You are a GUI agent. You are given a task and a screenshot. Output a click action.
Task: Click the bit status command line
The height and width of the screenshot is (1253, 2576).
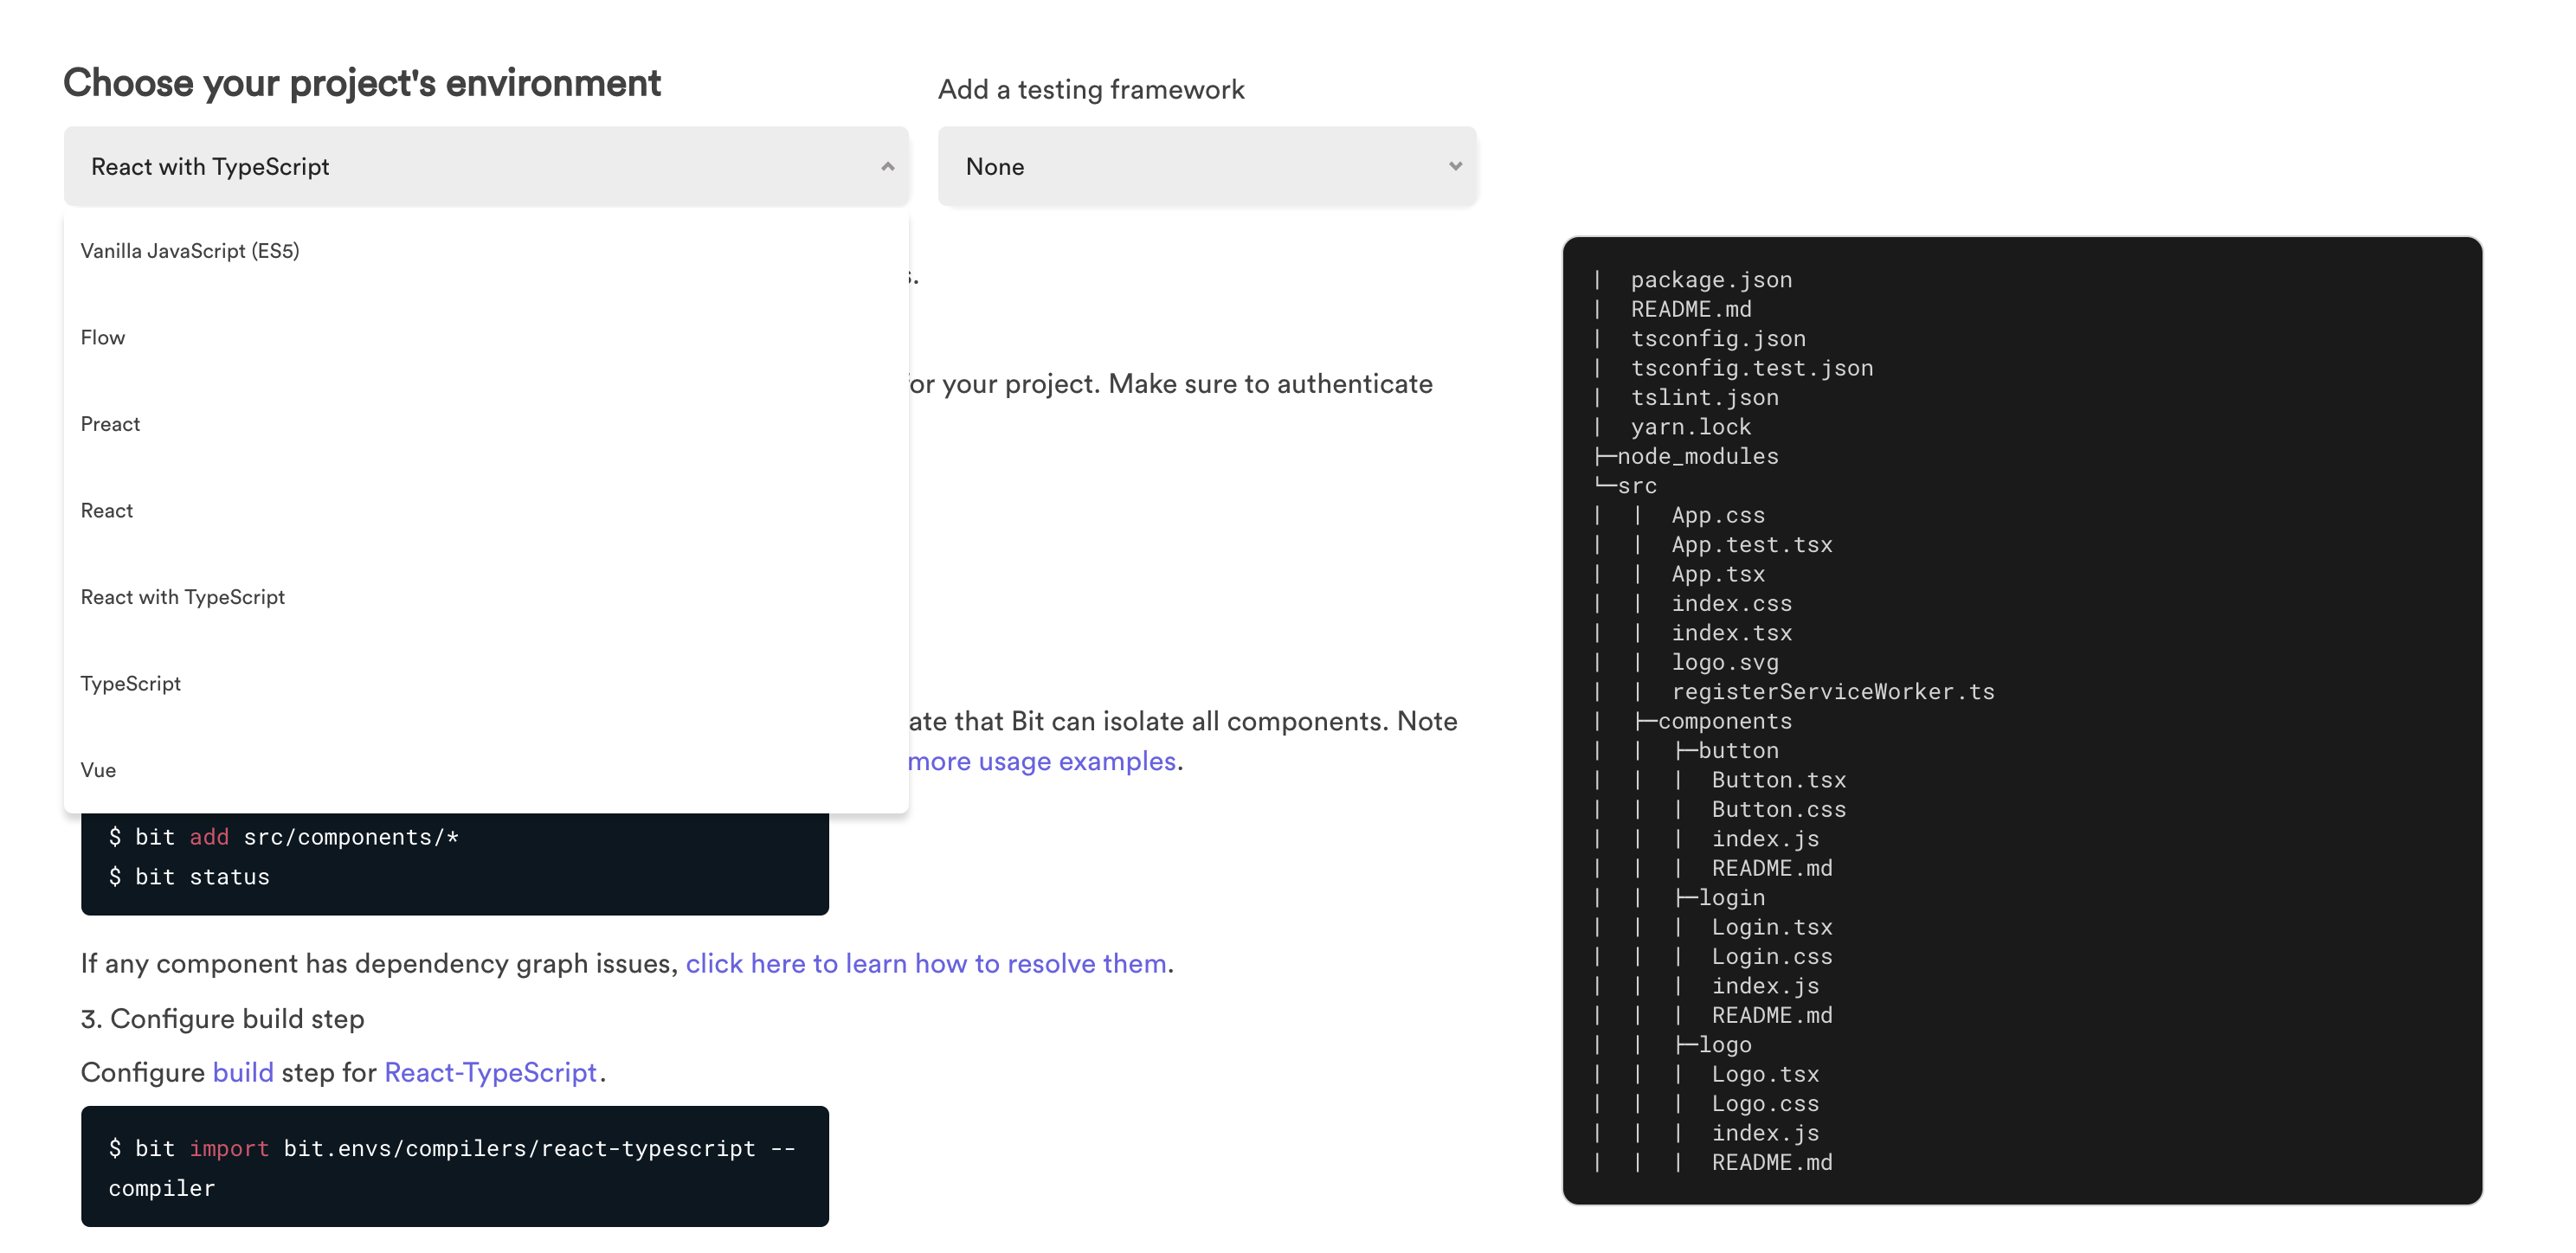pyautogui.click(x=189, y=877)
